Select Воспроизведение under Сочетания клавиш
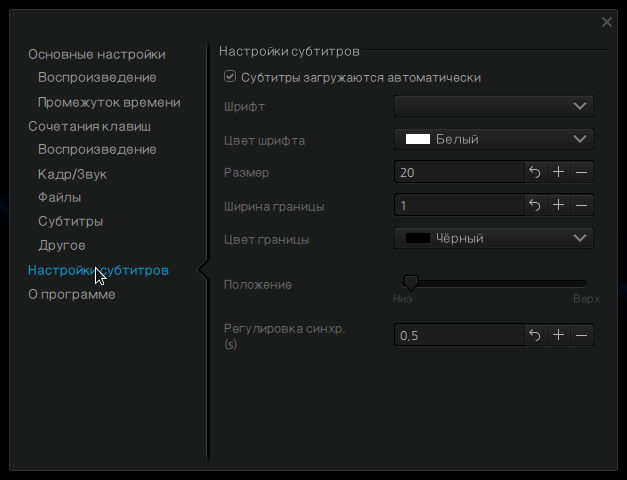This screenshot has height=480, width=627. (x=97, y=150)
